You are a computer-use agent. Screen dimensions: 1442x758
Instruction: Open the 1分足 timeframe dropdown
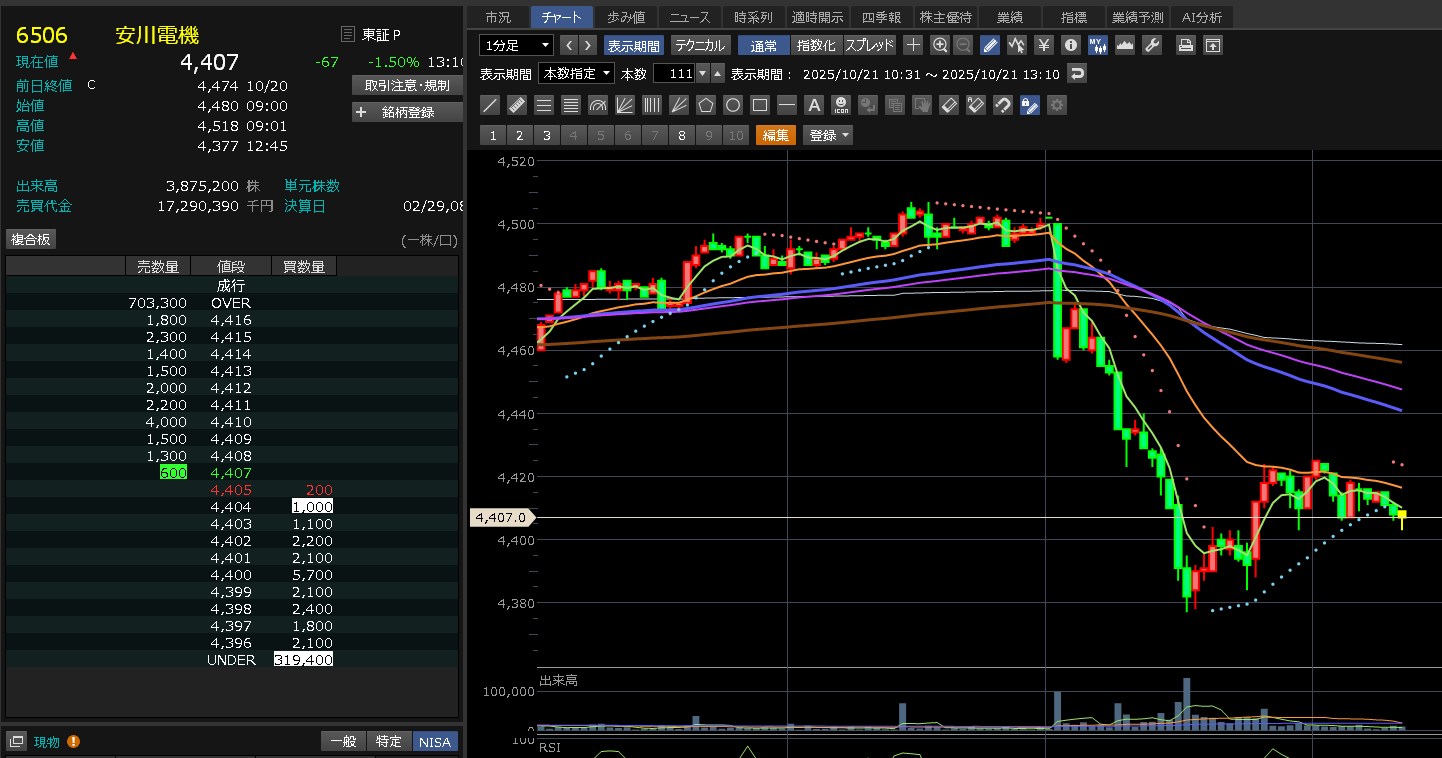coord(516,45)
